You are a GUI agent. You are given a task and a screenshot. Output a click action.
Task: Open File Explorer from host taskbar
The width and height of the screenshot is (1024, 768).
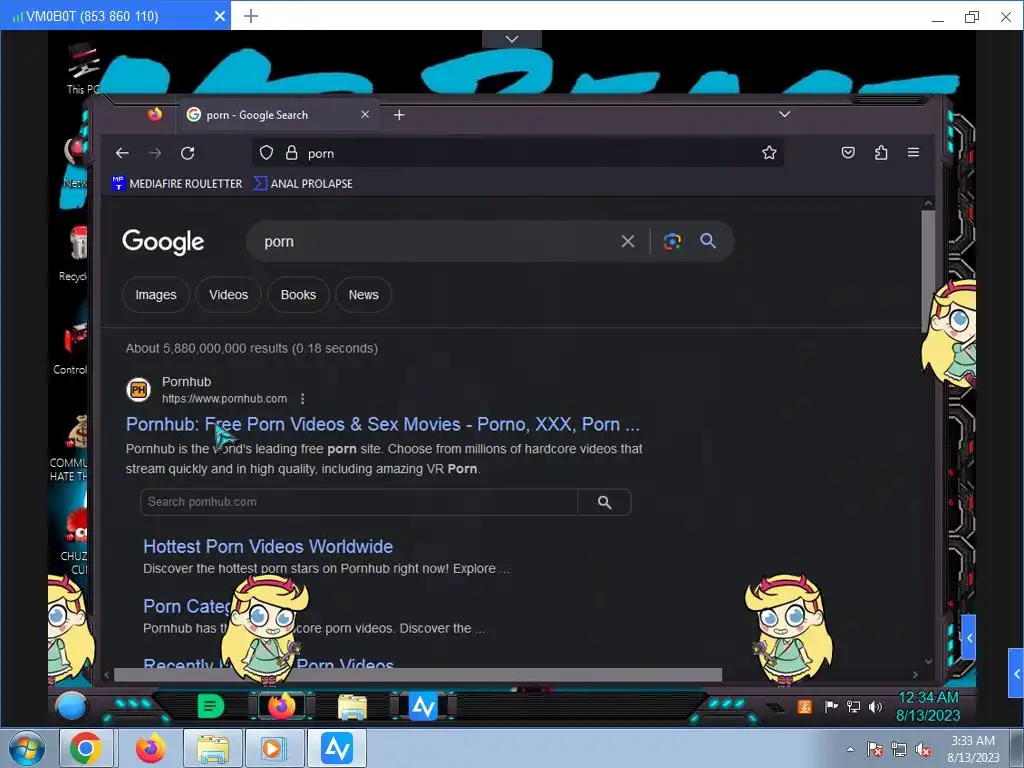212,748
